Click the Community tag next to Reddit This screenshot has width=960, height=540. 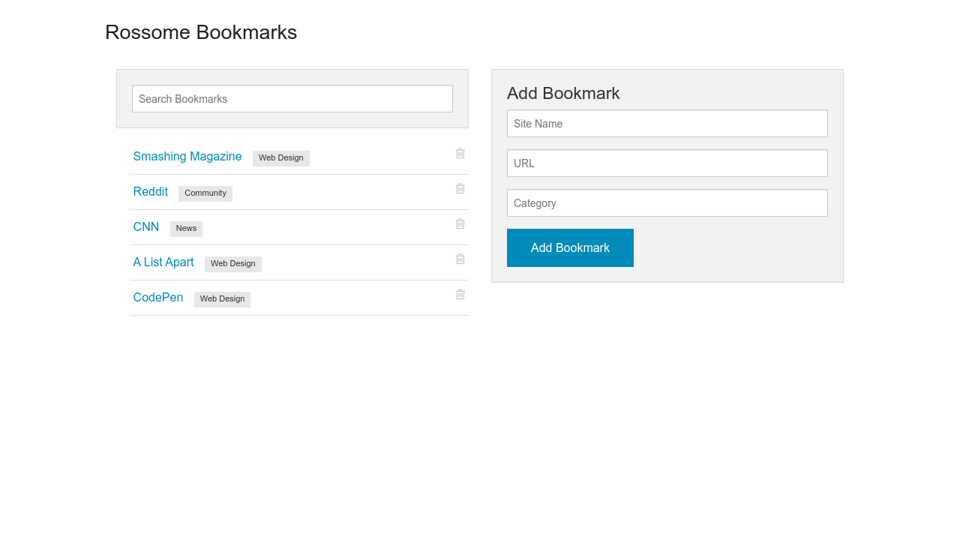pos(205,193)
